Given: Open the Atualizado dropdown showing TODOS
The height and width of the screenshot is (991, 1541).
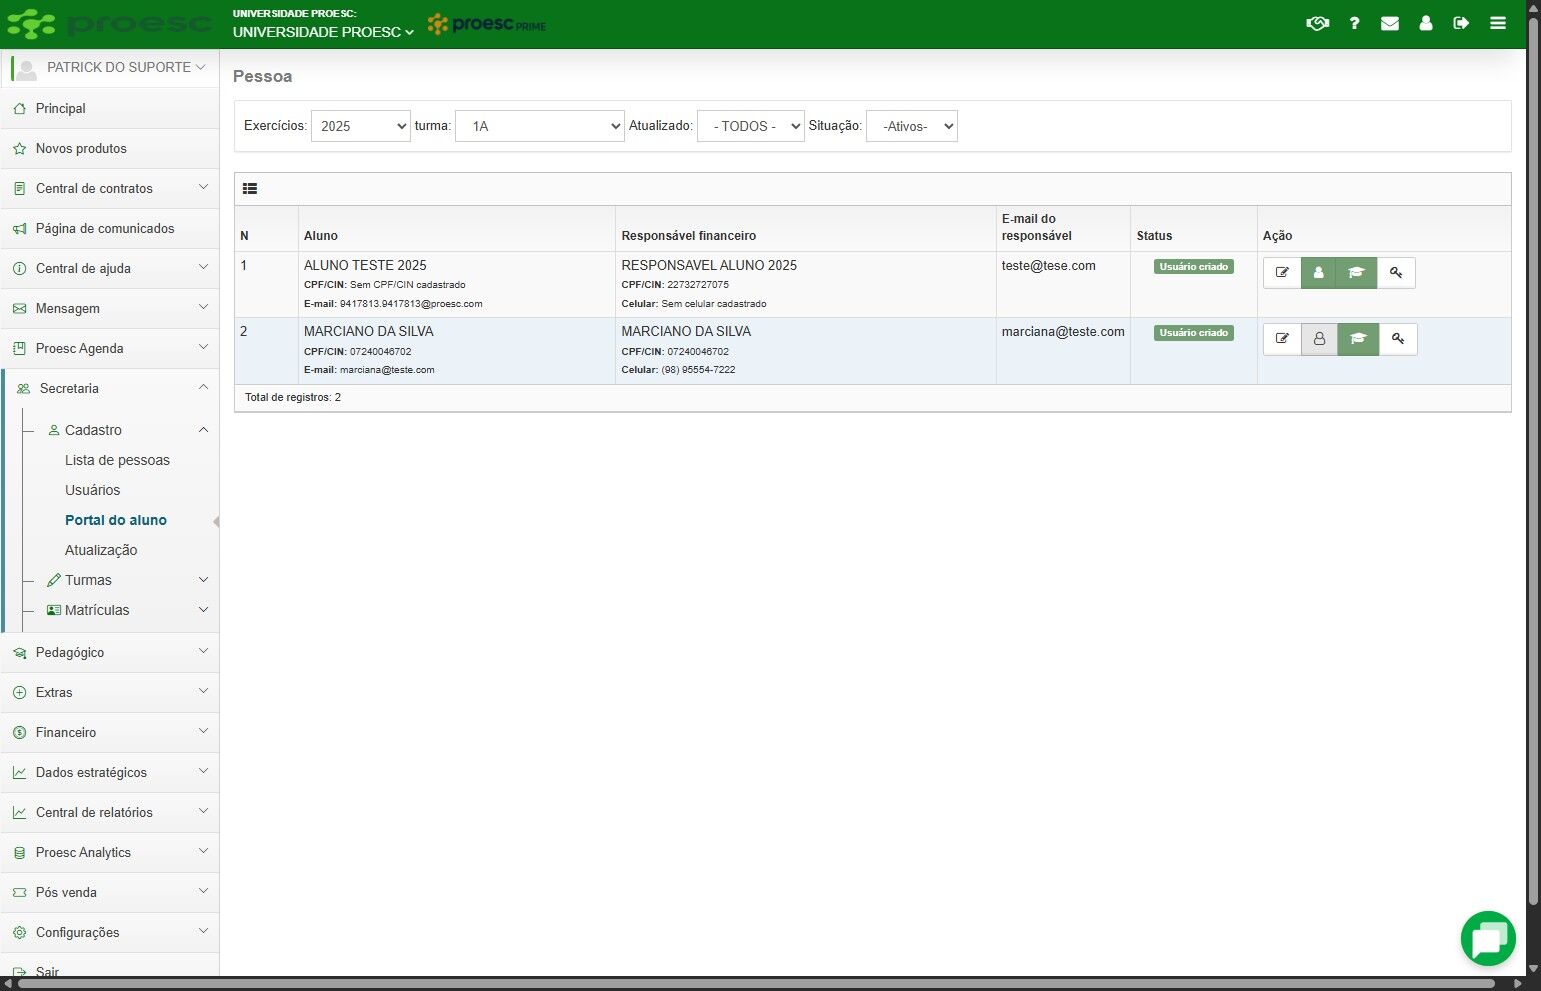Looking at the screenshot, I should (751, 126).
